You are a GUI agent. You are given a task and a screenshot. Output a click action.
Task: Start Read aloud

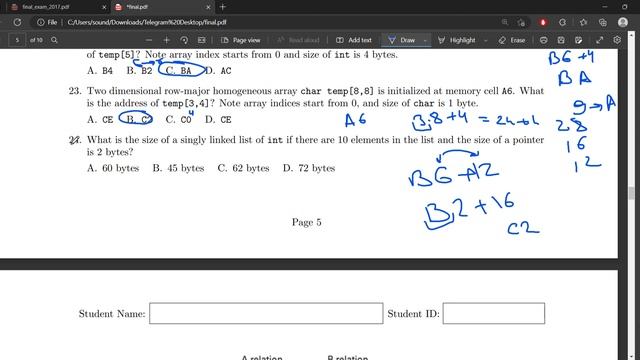298,40
